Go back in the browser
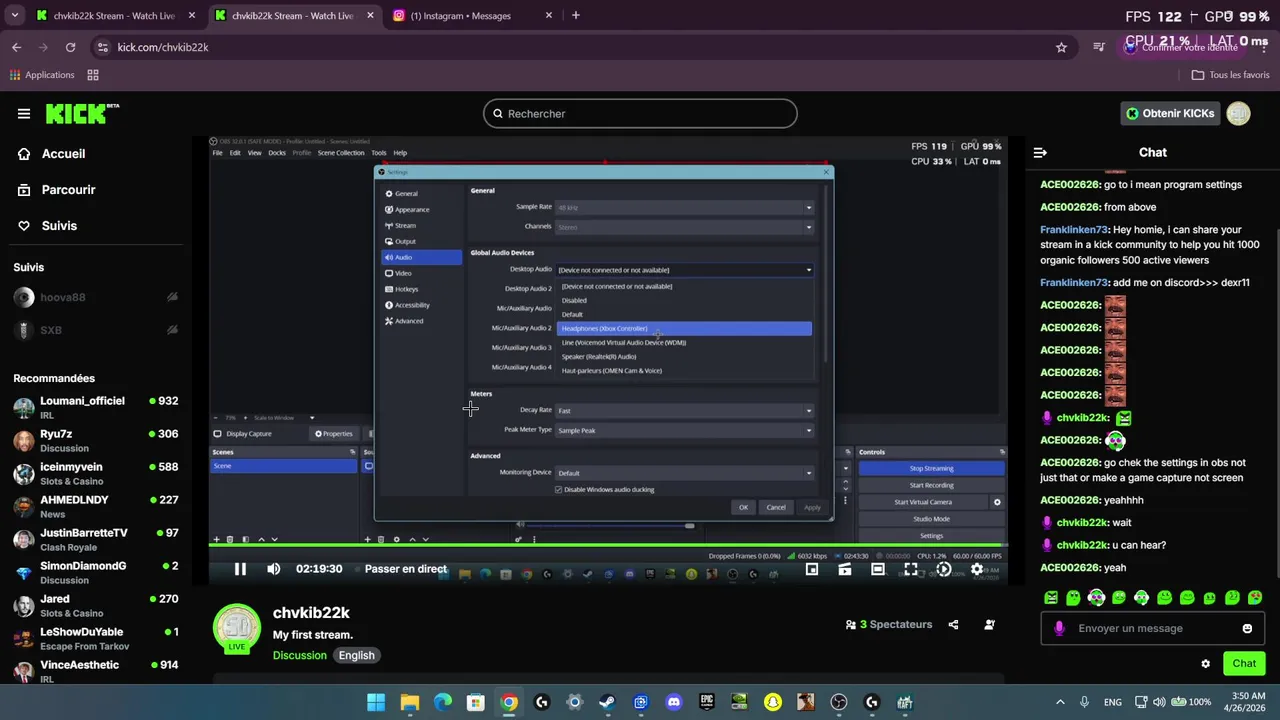1280x720 pixels. coord(16,47)
